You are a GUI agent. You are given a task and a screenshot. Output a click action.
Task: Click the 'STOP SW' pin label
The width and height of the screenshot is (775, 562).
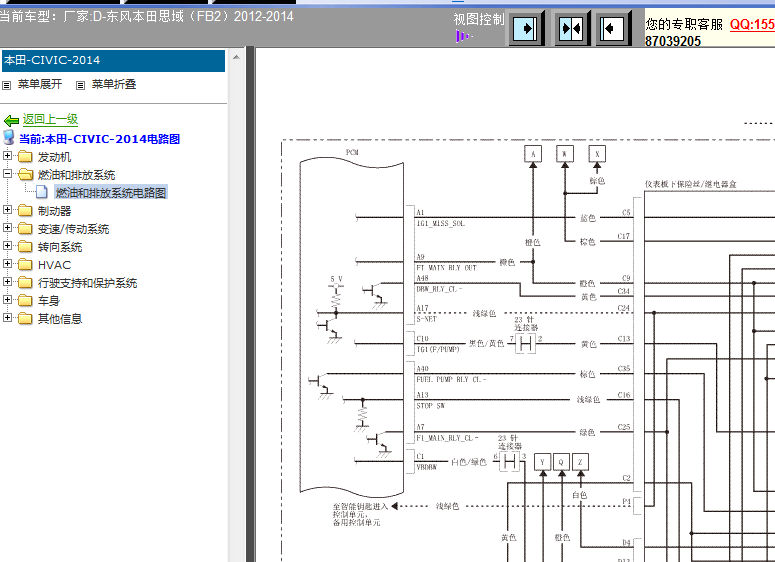[x=431, y=406]
